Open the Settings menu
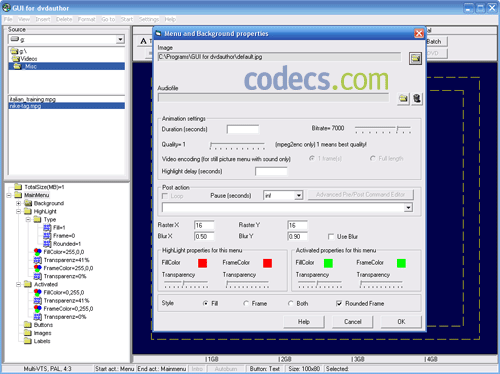Screen dimensions: 500x374 click(x=149, y=19)
